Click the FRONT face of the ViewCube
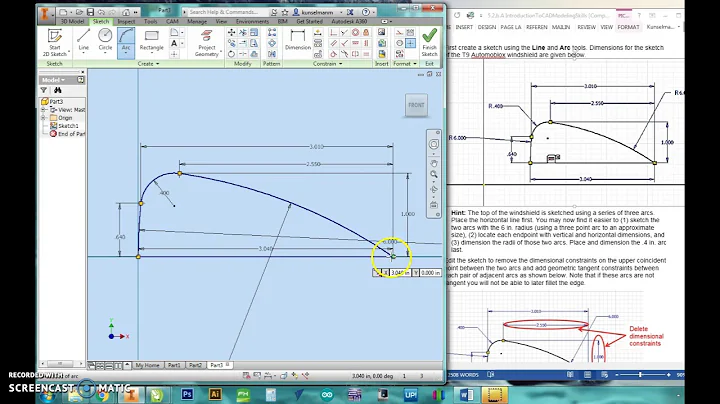The height and width of the screenshot is (404, 720). [416, 105]
